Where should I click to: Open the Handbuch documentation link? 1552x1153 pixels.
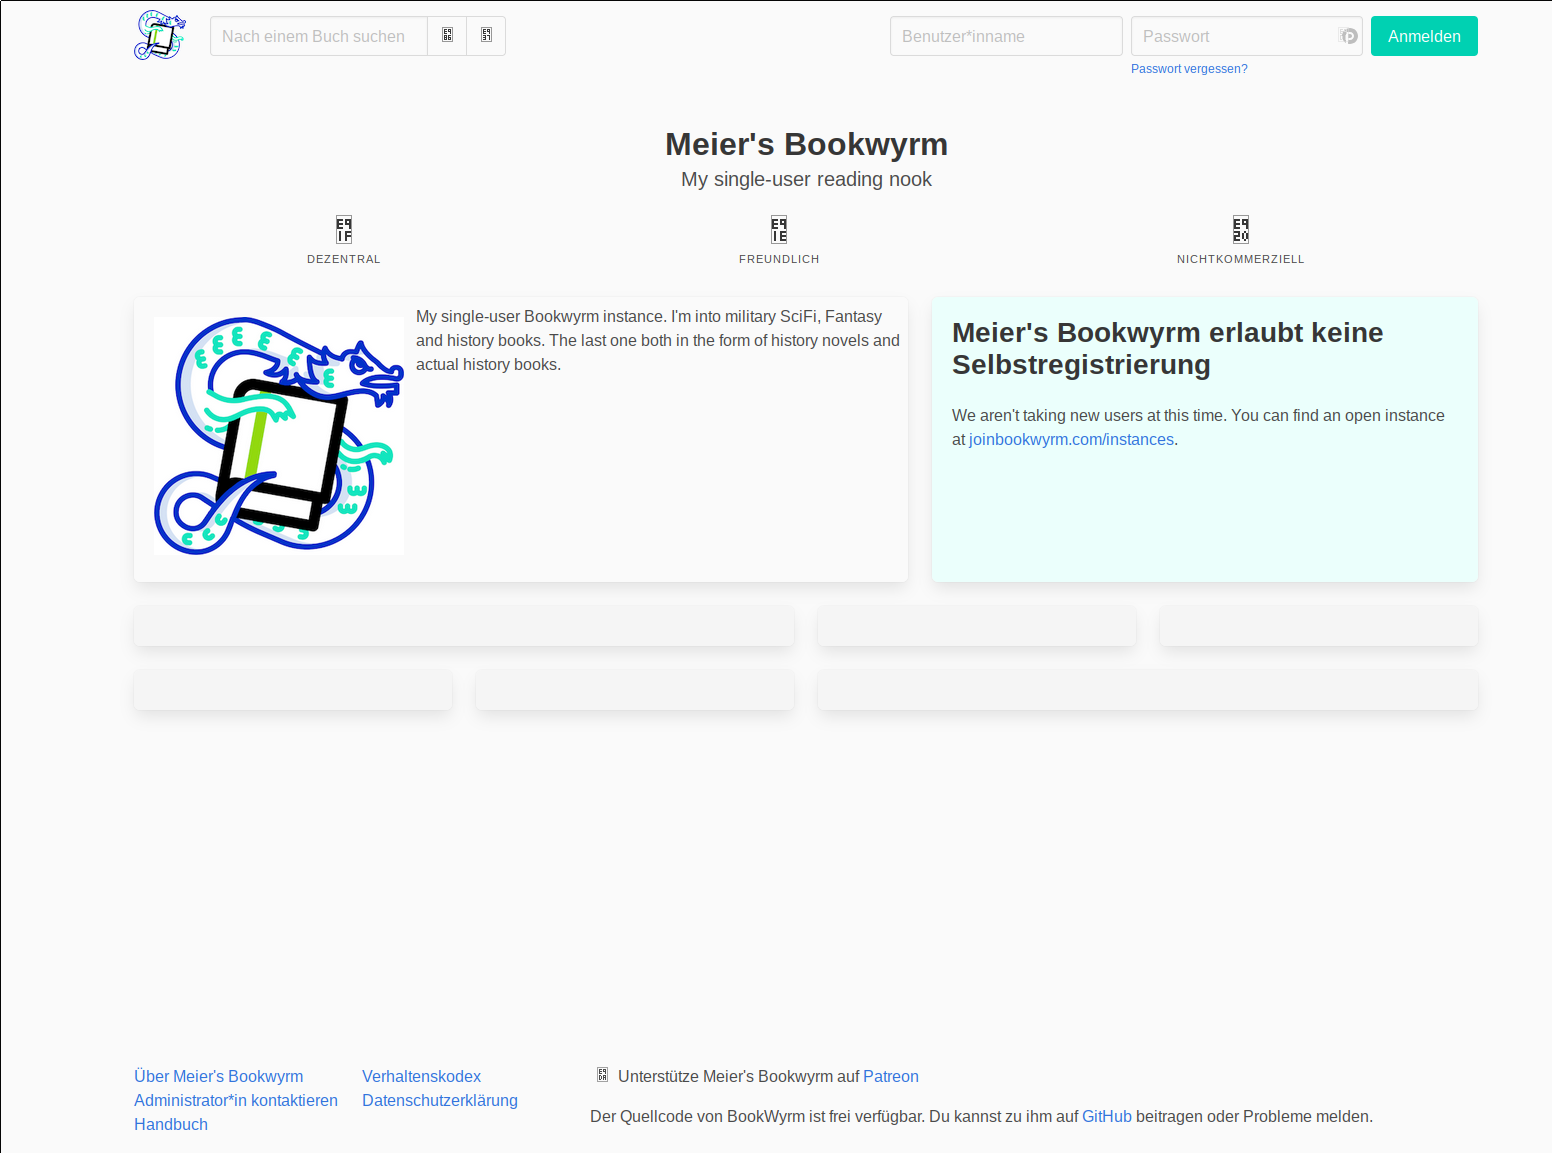click(170, 1124)
